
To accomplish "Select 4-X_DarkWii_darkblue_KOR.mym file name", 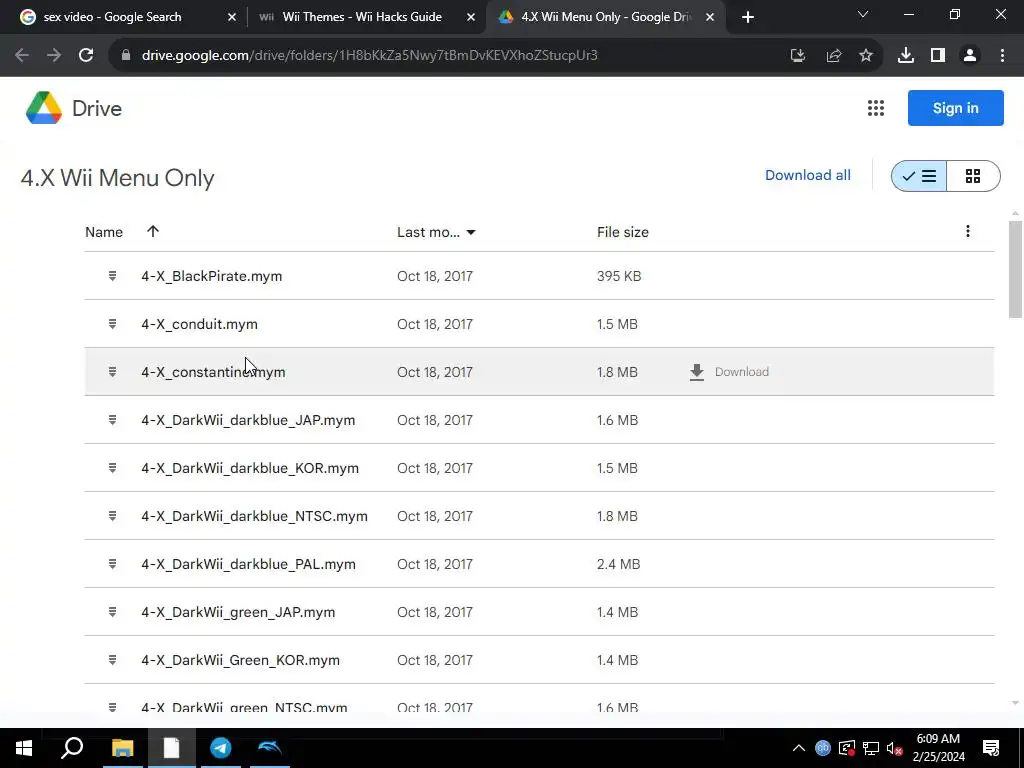I will tap(250, 468).
